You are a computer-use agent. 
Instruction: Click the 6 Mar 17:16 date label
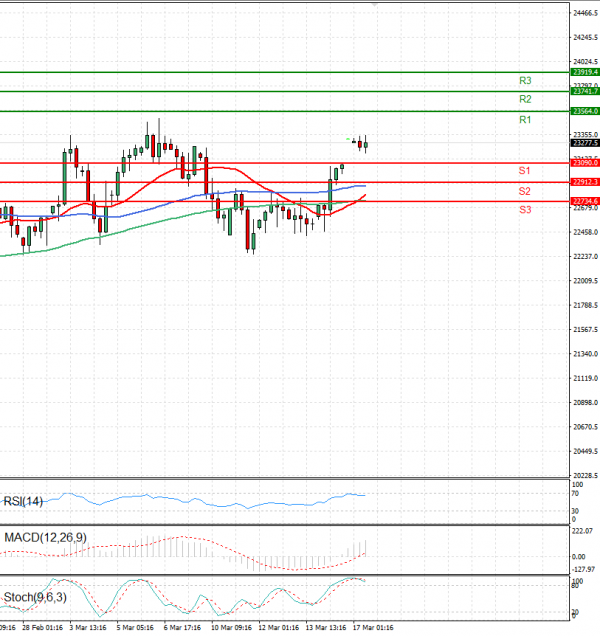tap(182, 627)
